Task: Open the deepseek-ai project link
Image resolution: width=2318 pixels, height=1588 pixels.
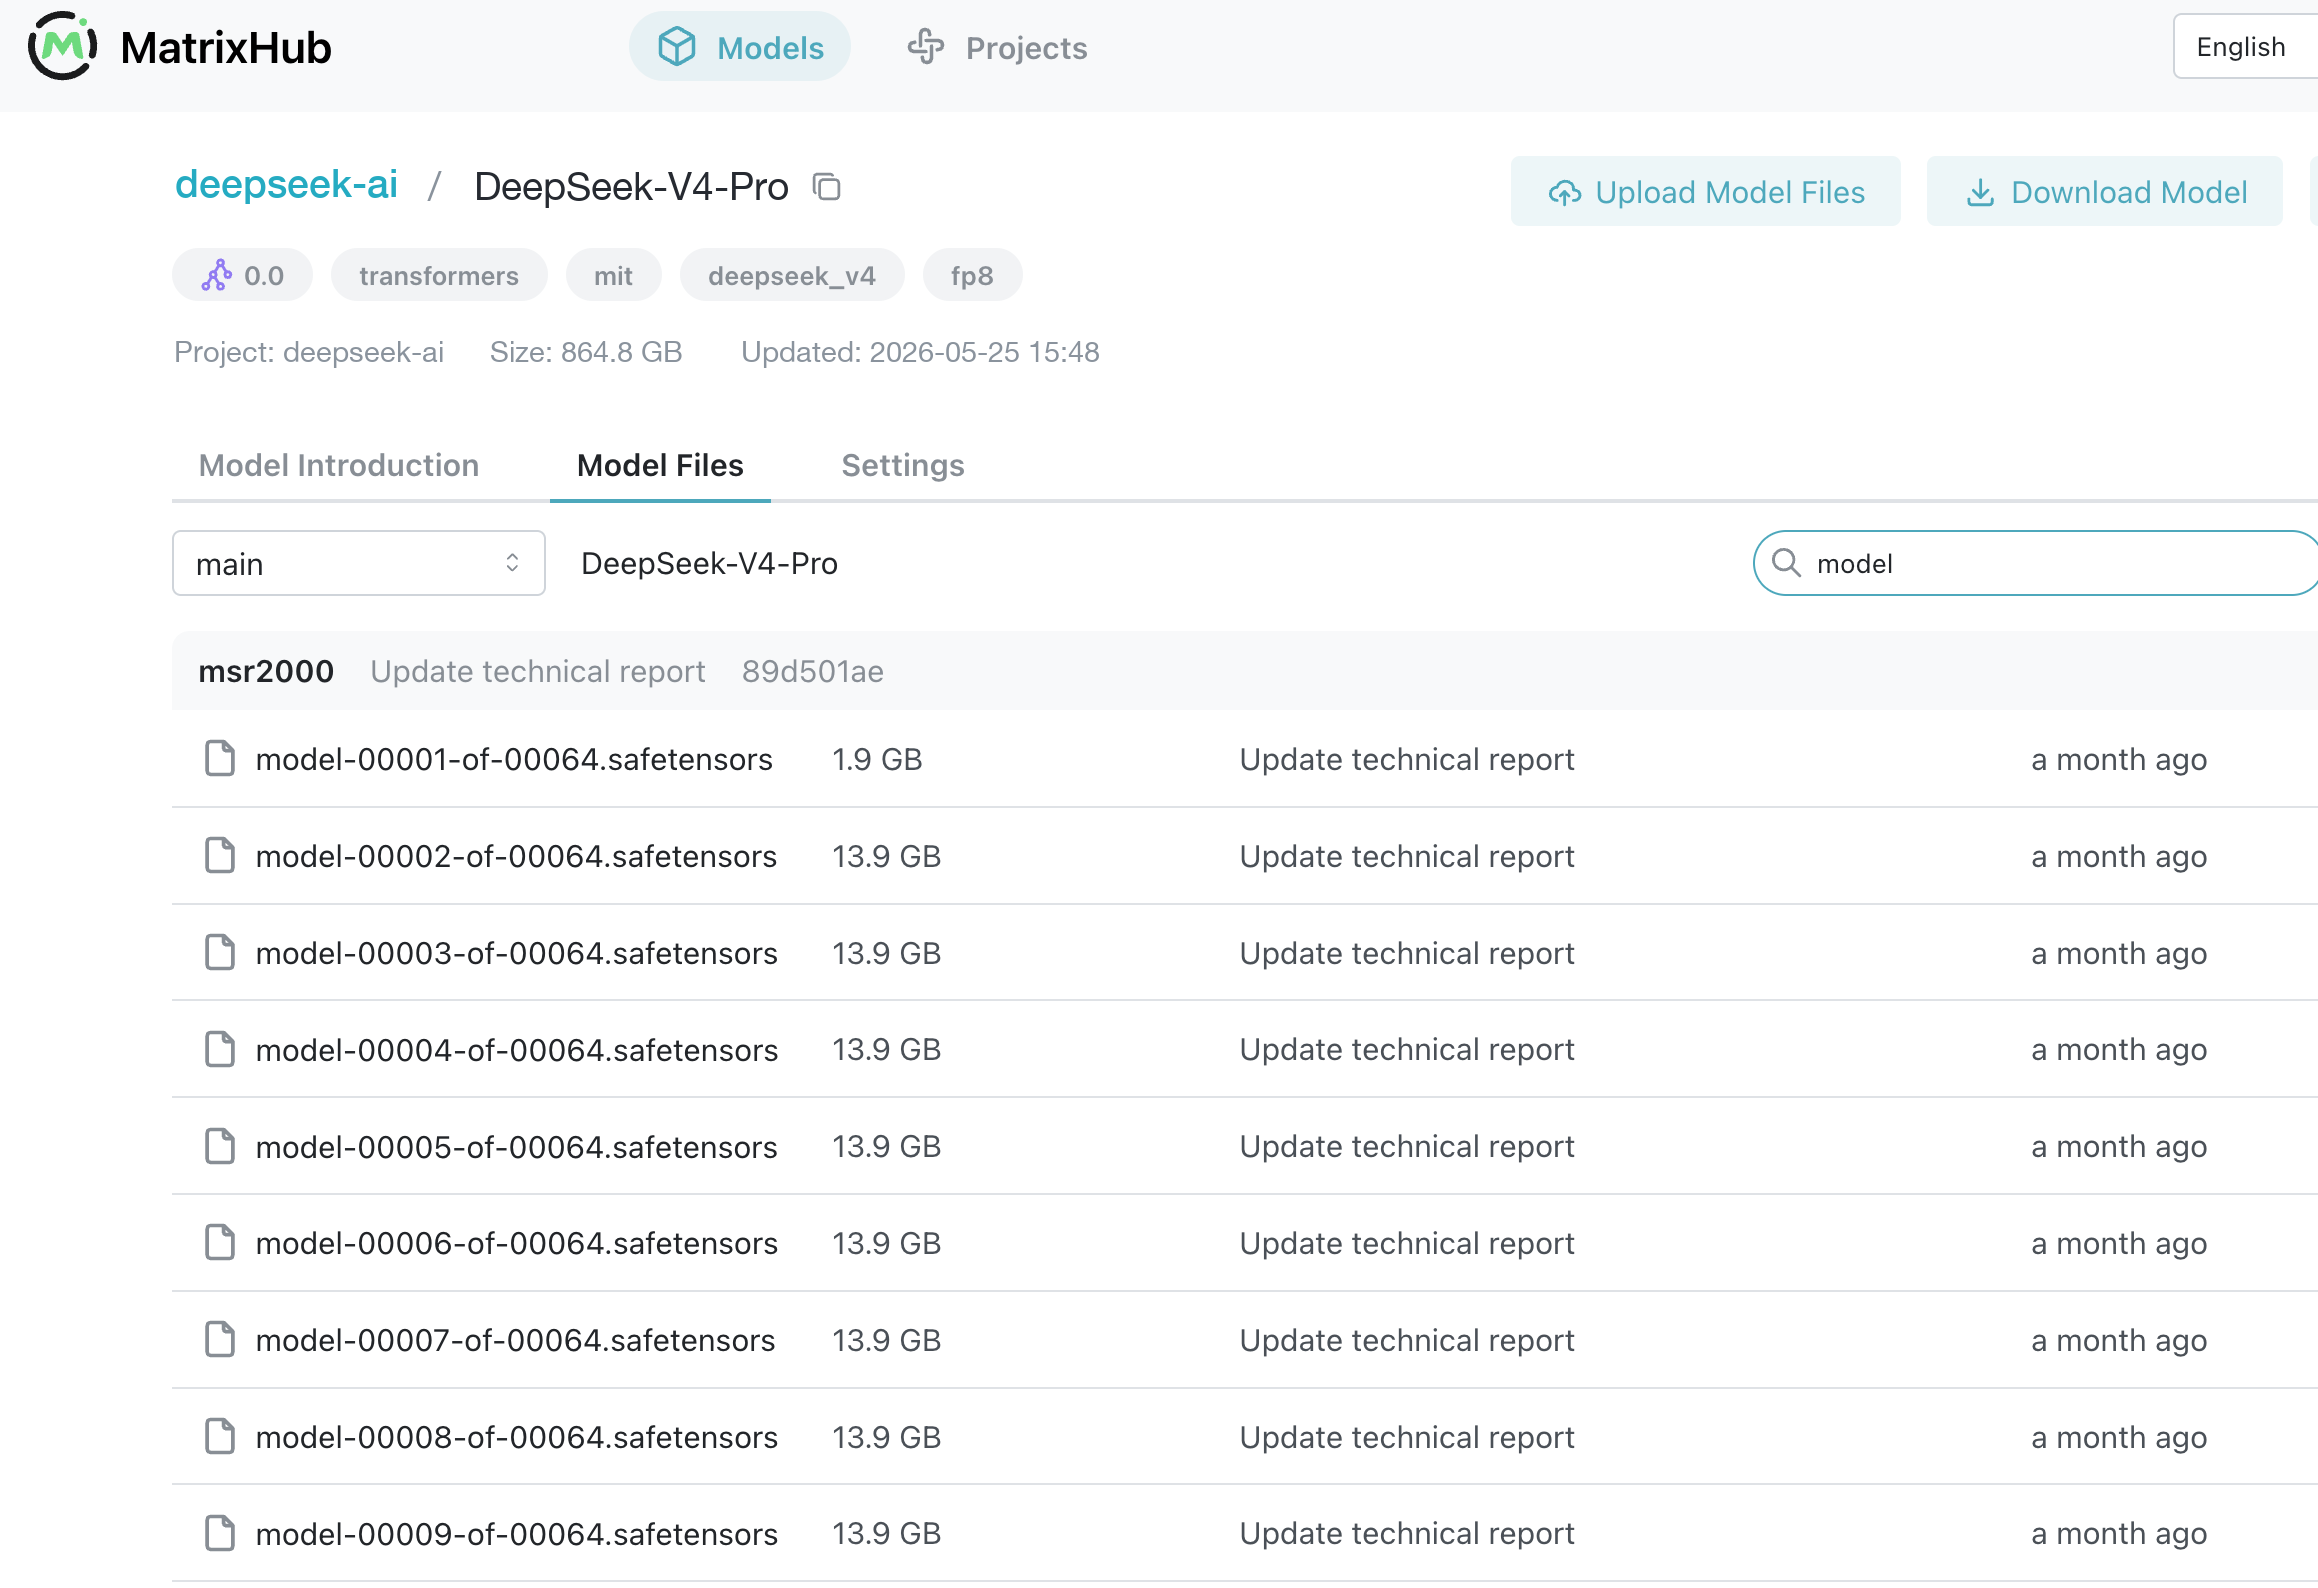Action: (x=287, y=185)
